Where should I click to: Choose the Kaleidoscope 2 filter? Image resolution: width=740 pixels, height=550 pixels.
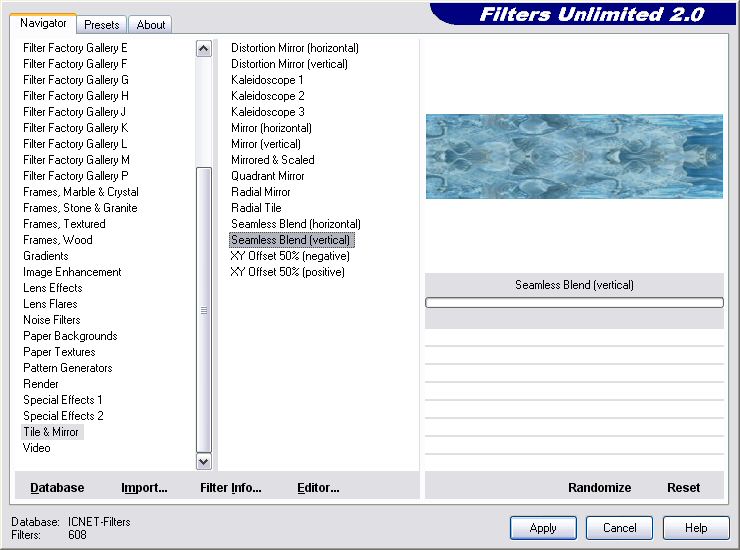pos(268,96)
